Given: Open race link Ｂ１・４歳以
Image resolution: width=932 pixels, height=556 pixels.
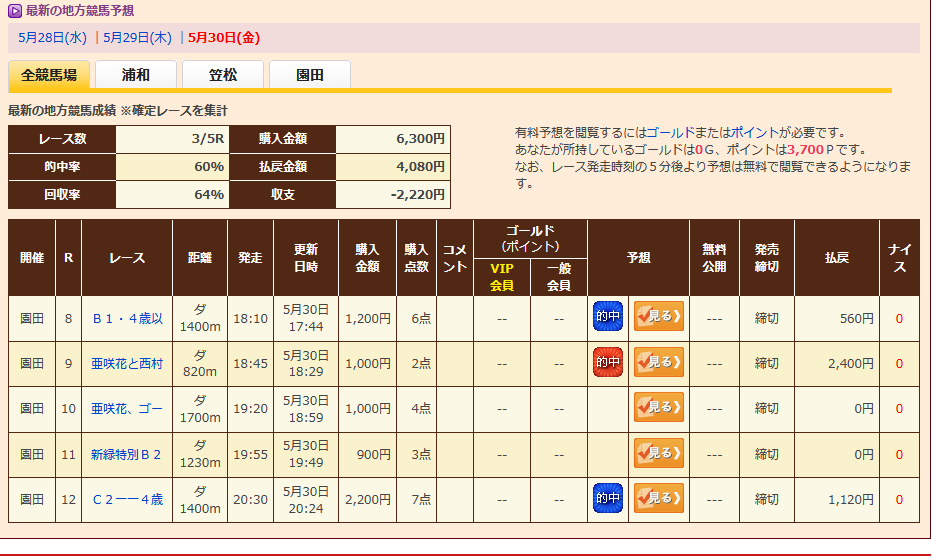Looking at the screenshot, I should (127, 319).
